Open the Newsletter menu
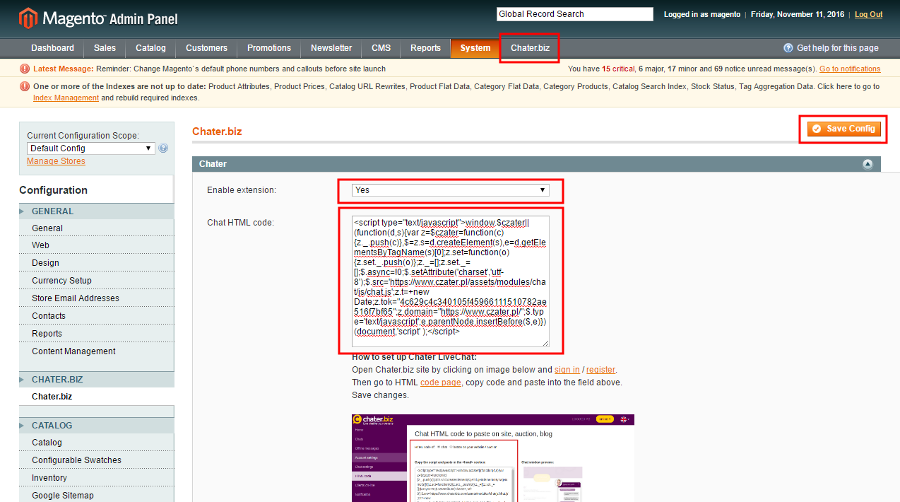Viewport: 900px width, 502px height. tap(331, 48)
